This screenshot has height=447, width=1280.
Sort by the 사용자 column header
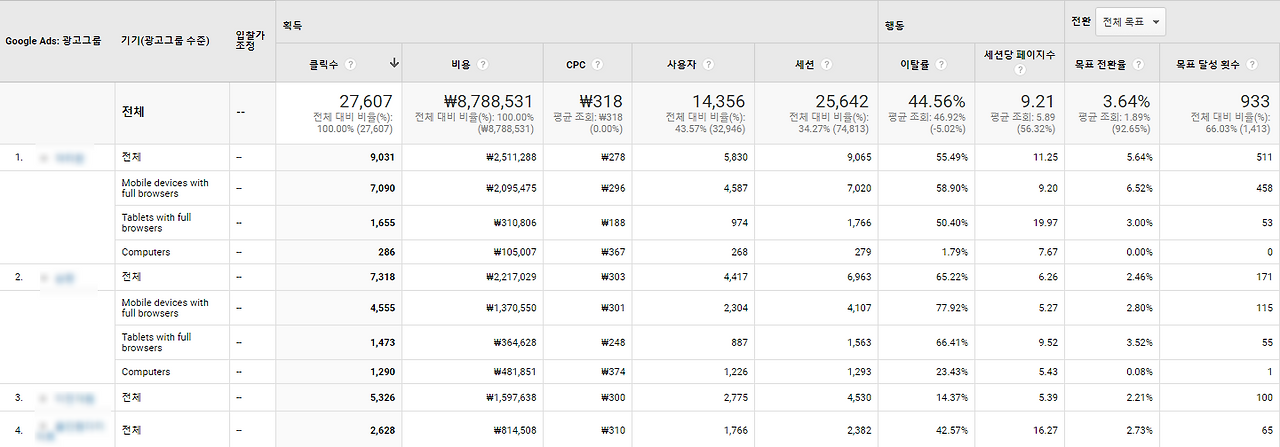[682, 64]
